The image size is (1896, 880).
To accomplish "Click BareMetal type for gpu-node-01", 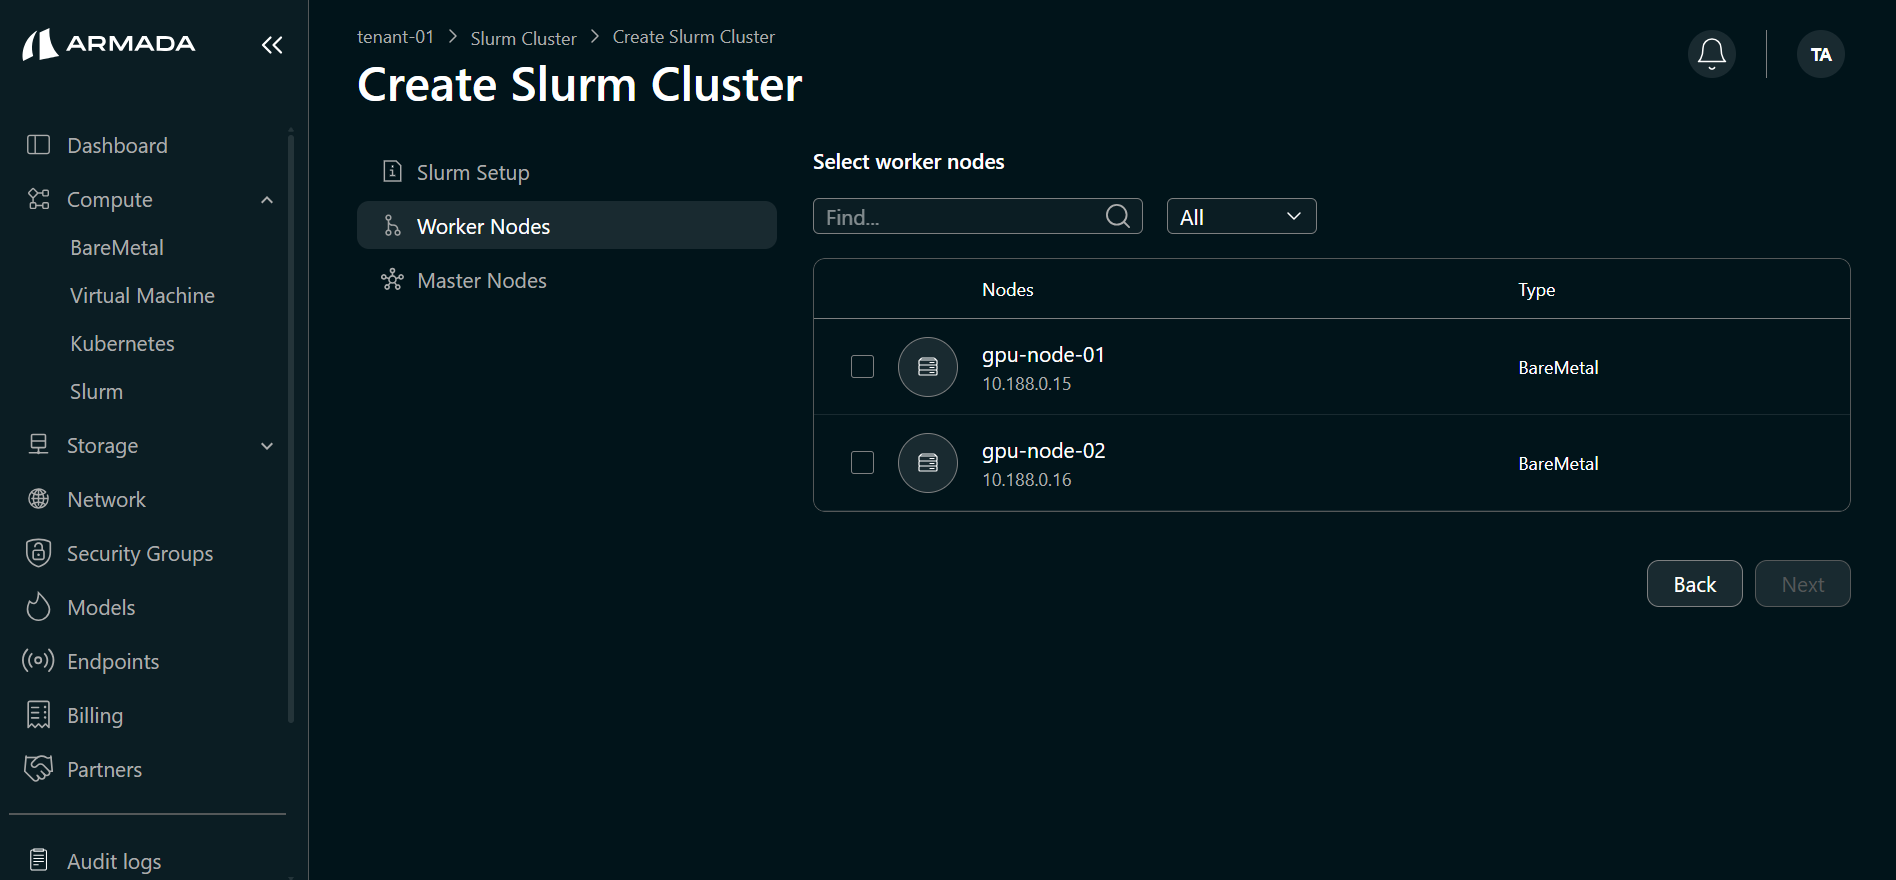I will 1558,368.
